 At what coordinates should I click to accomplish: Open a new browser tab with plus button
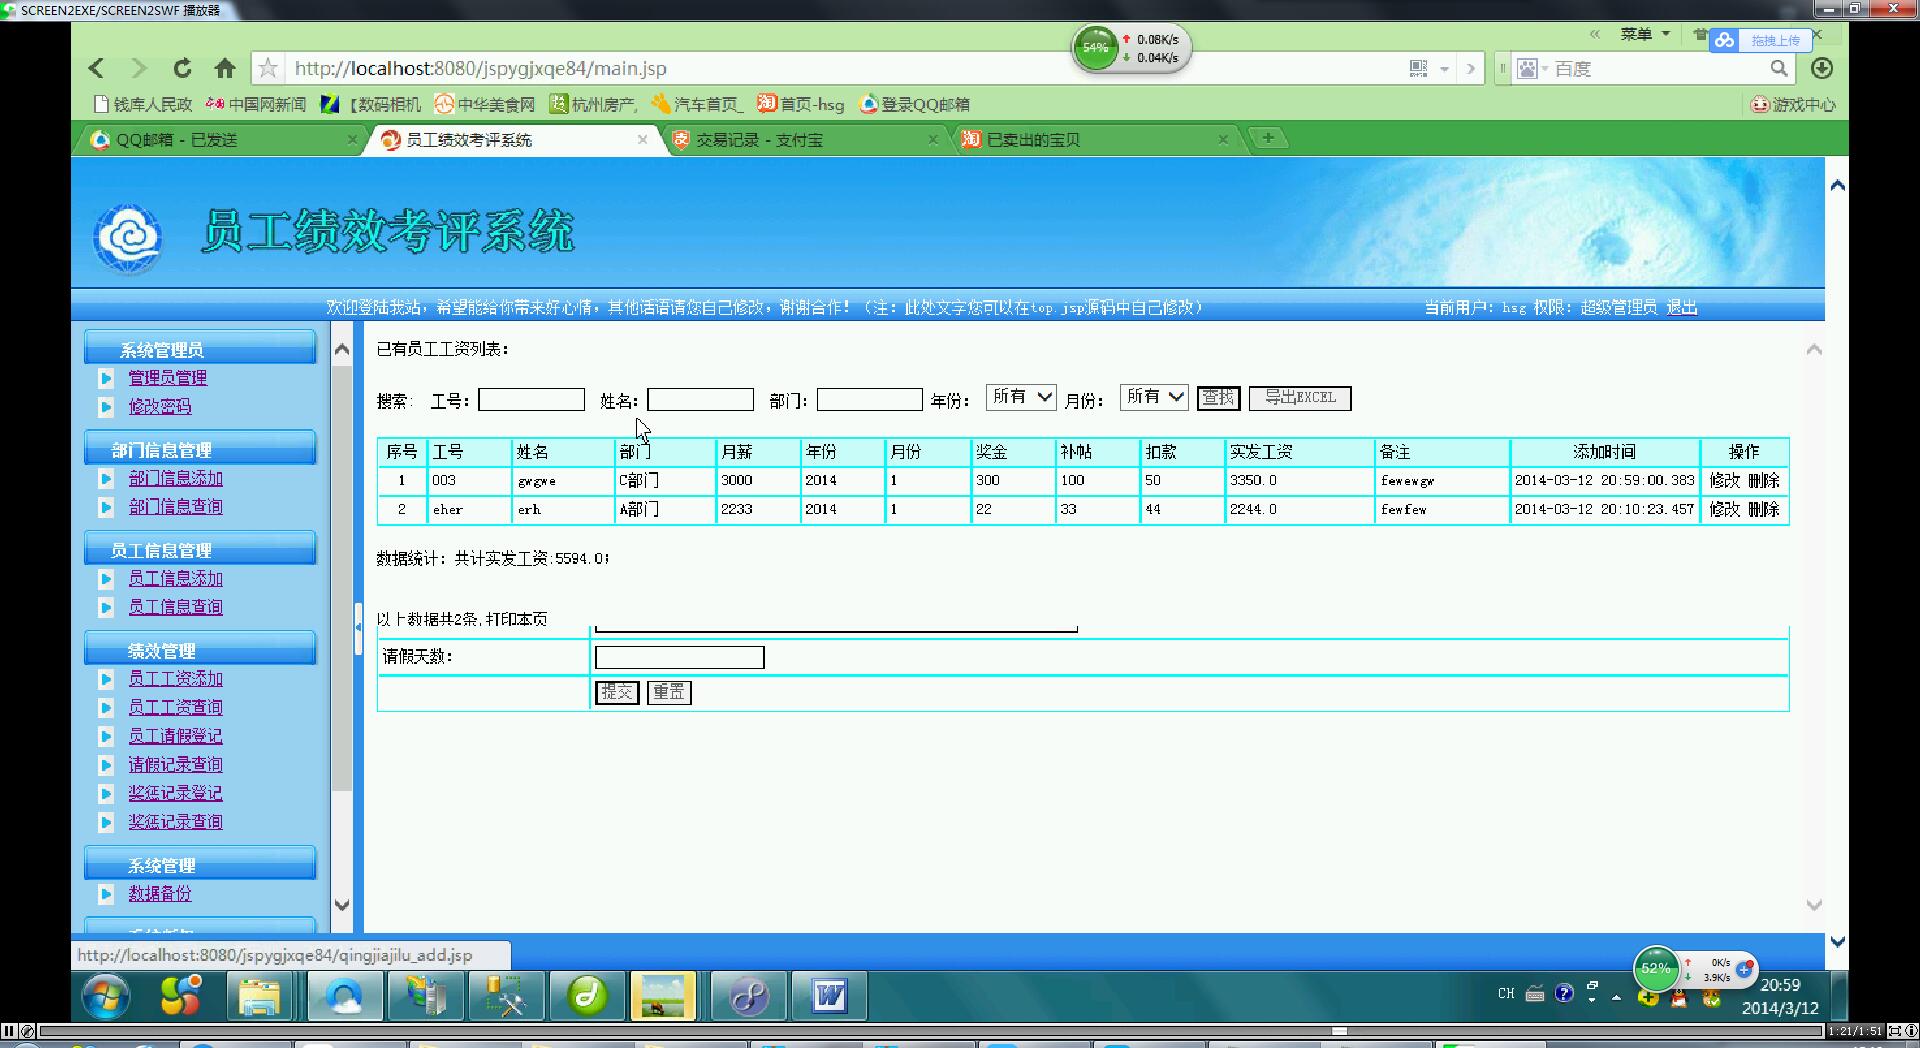tap(1268, 138)
